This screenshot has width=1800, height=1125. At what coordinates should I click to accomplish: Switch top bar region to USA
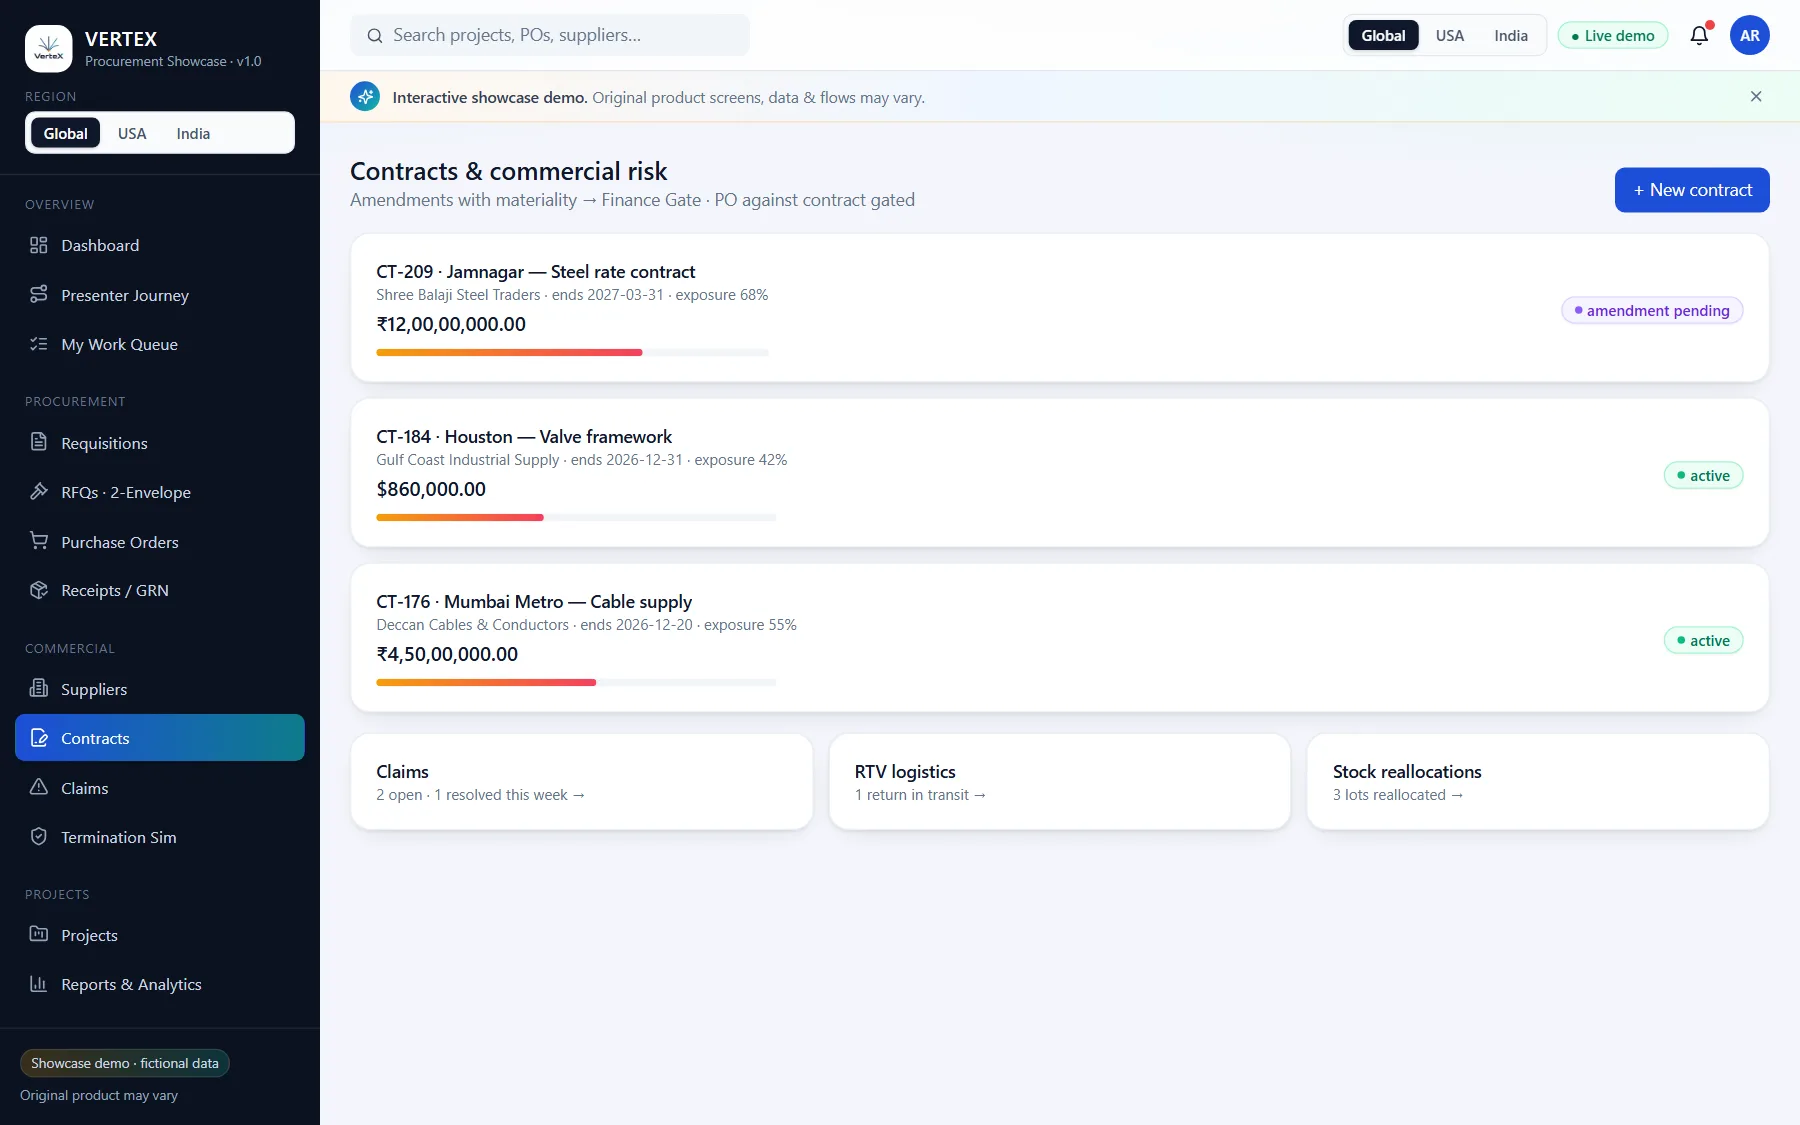pyautogui.click(x=1449, y=35)
